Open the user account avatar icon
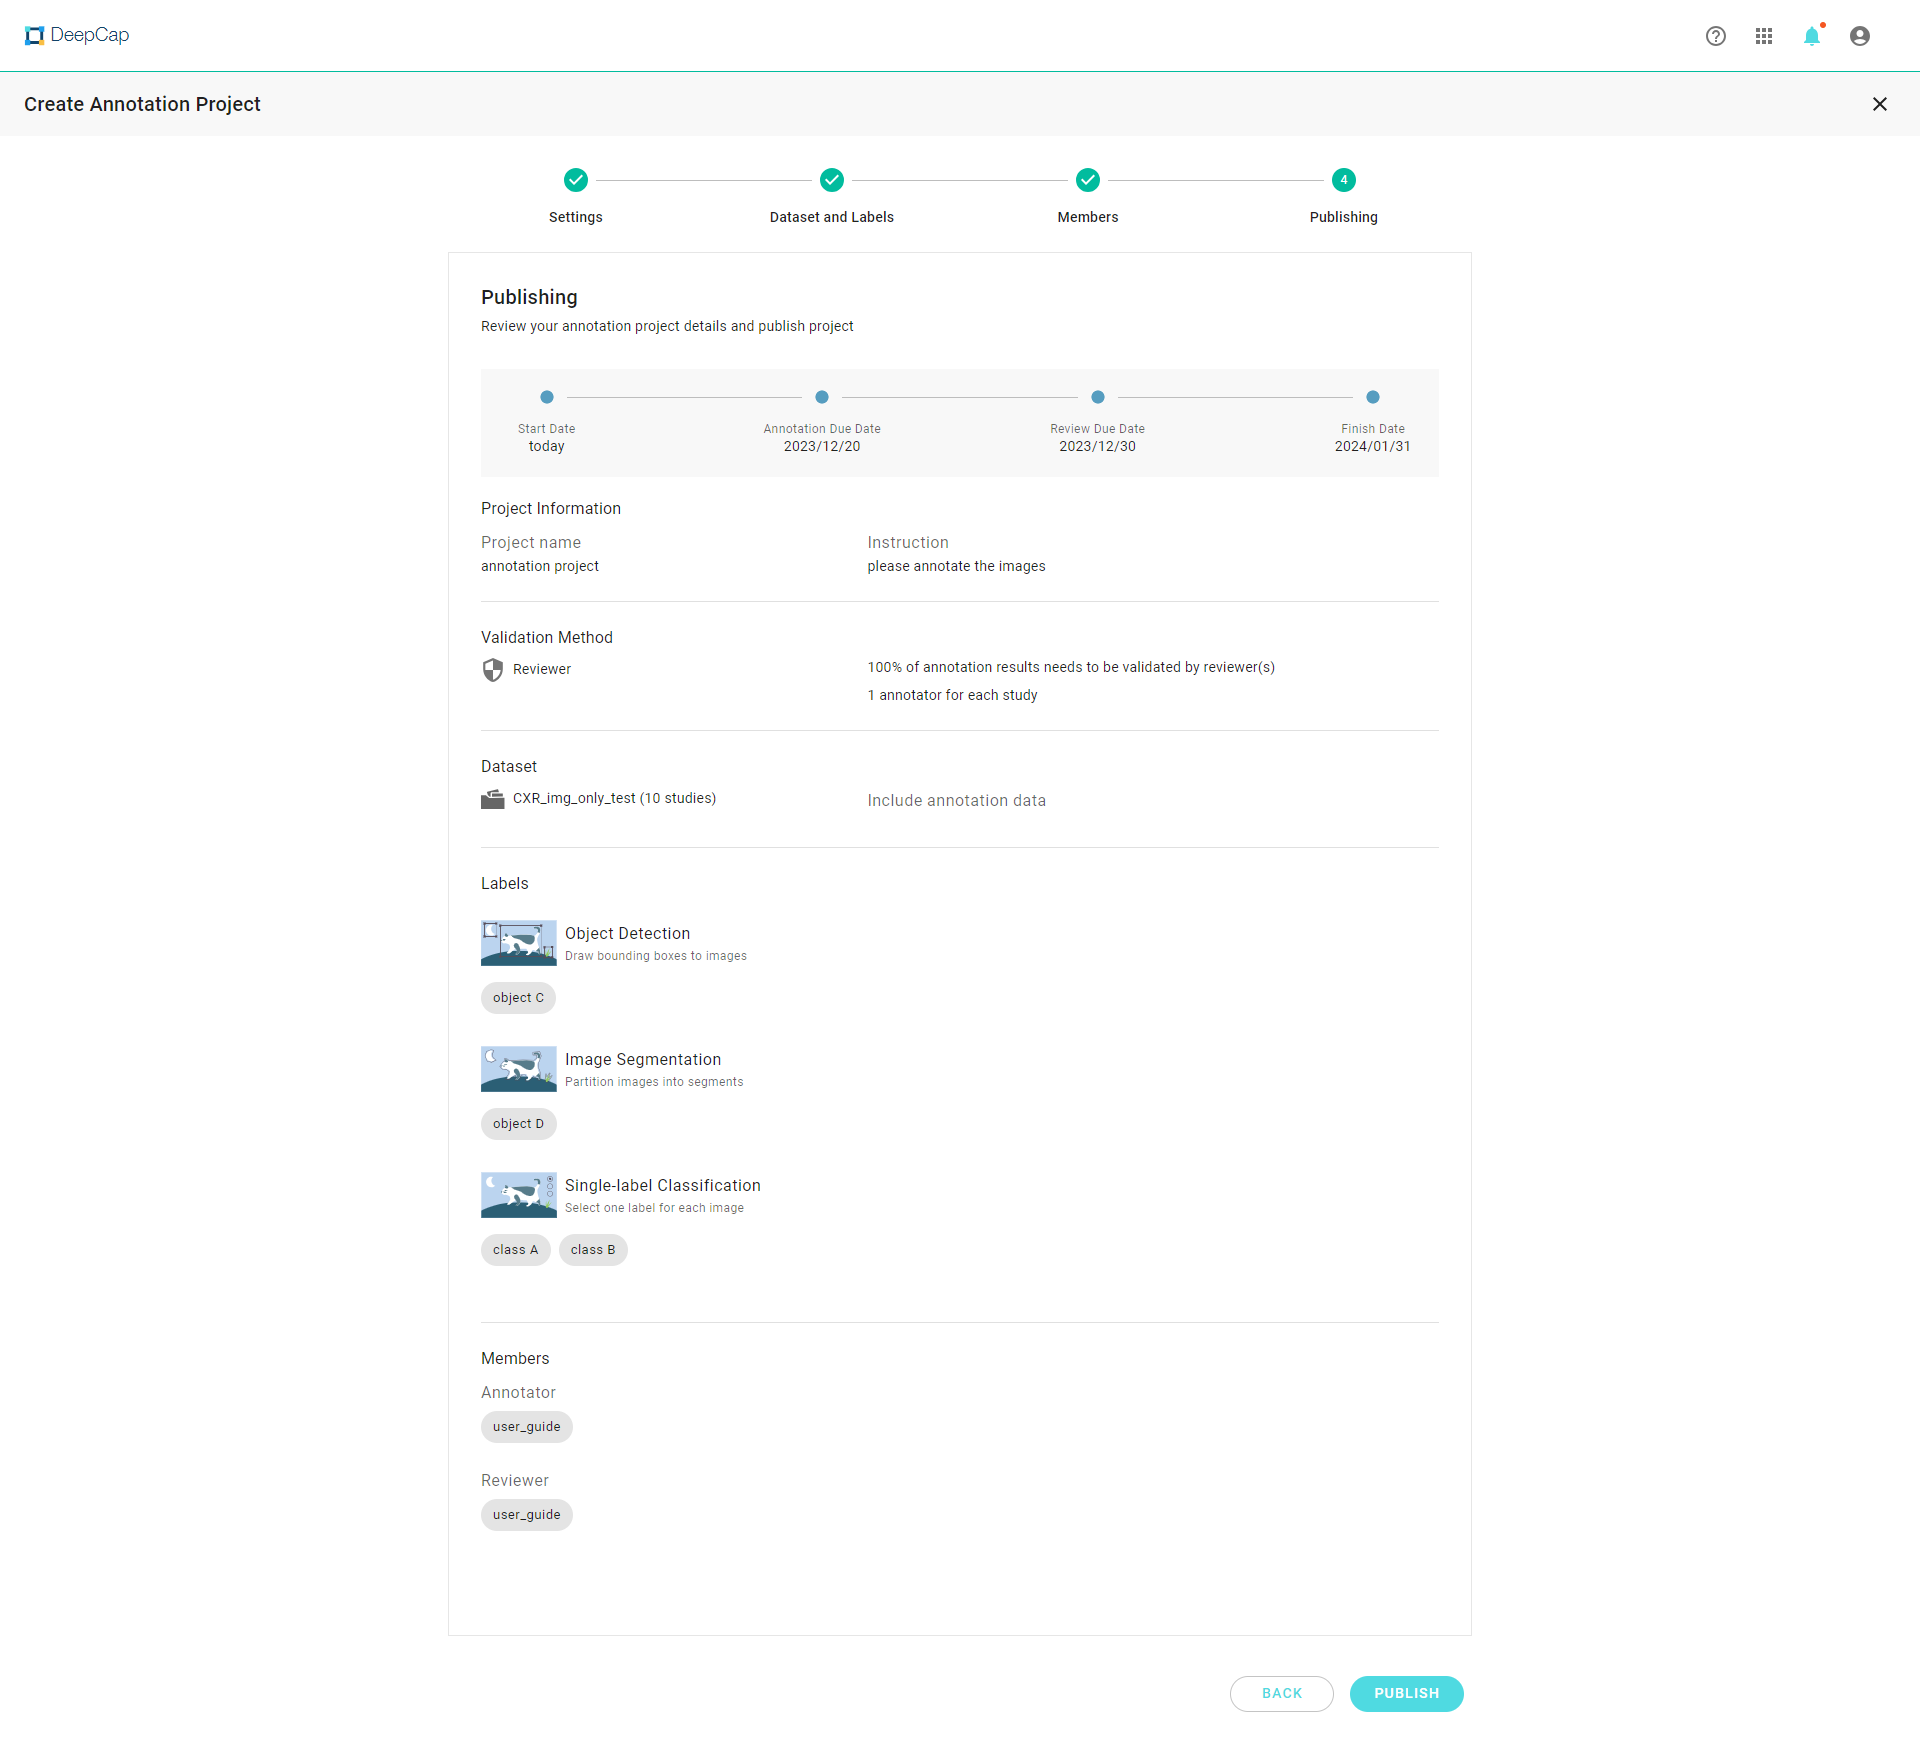The height and width of the screenshot is (1745, 1920). click(1860, 36)
